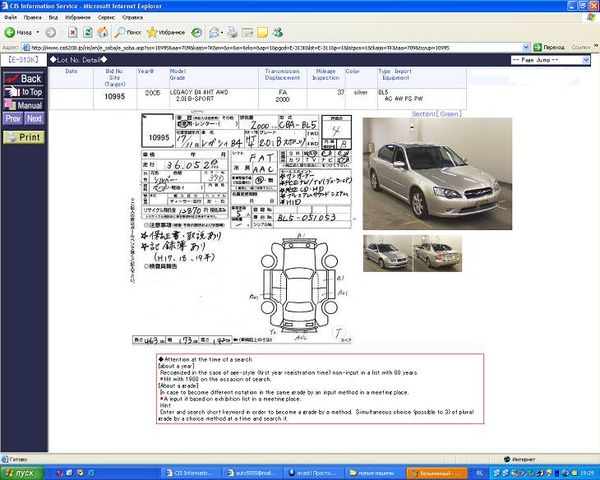Open the Вид menu

(x=53, y=18)
